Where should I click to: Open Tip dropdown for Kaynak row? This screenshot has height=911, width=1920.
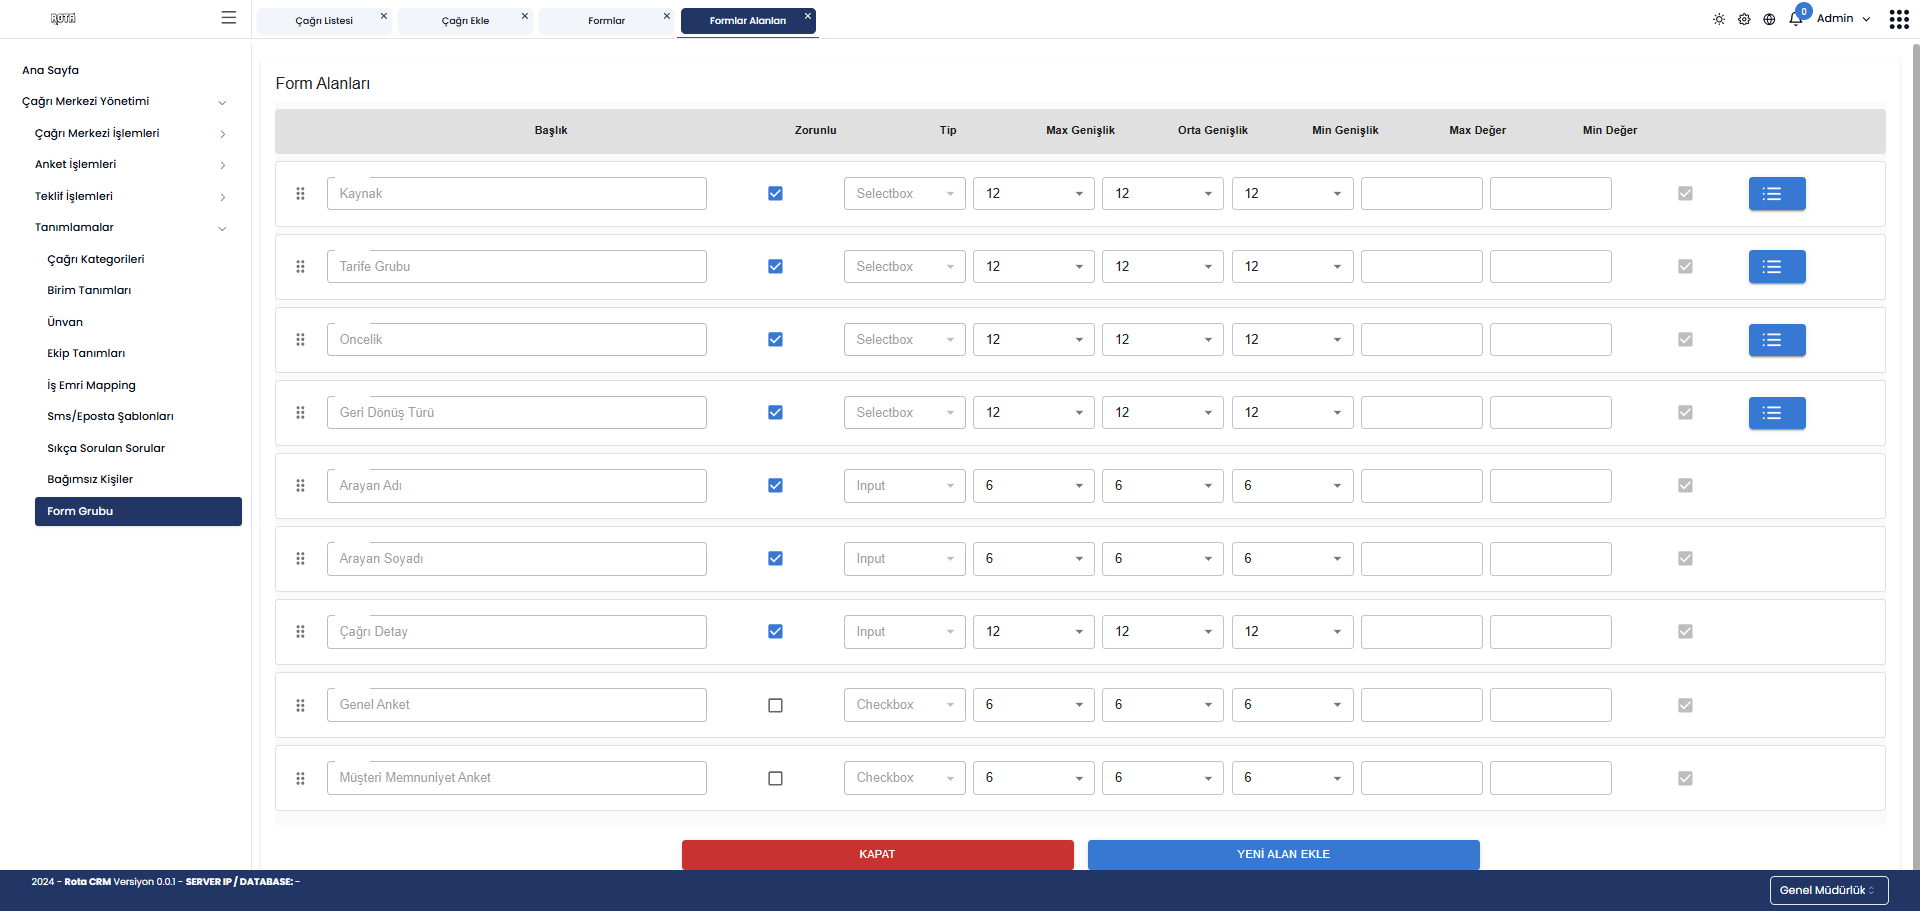[905, 194]
